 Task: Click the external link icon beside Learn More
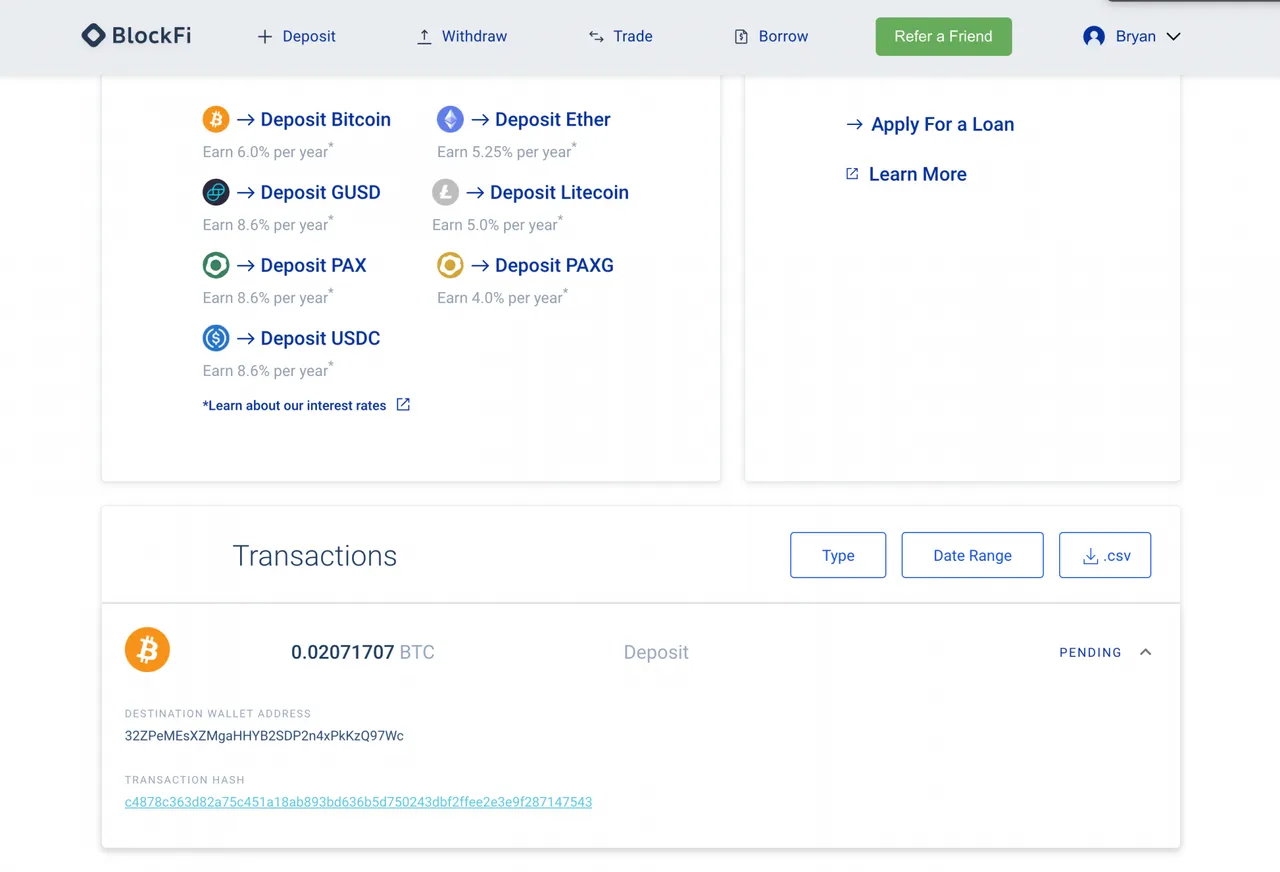point(852,174)
